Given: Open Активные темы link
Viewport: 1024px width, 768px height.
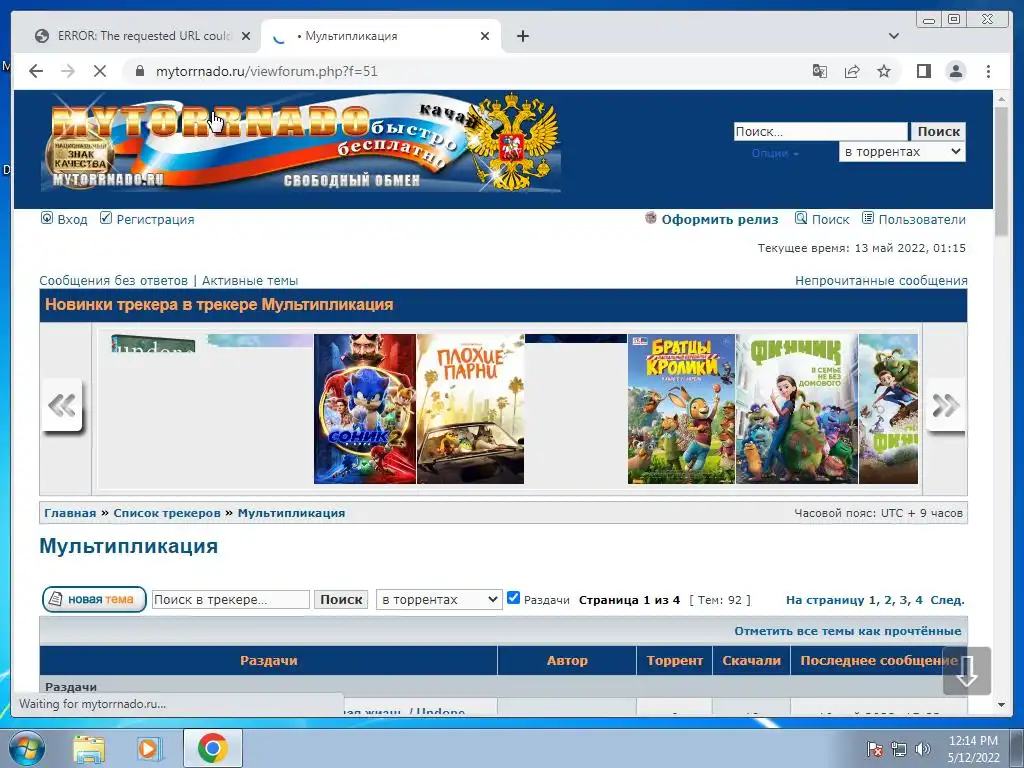Looking at the screenshot, I should pos(249,281).
